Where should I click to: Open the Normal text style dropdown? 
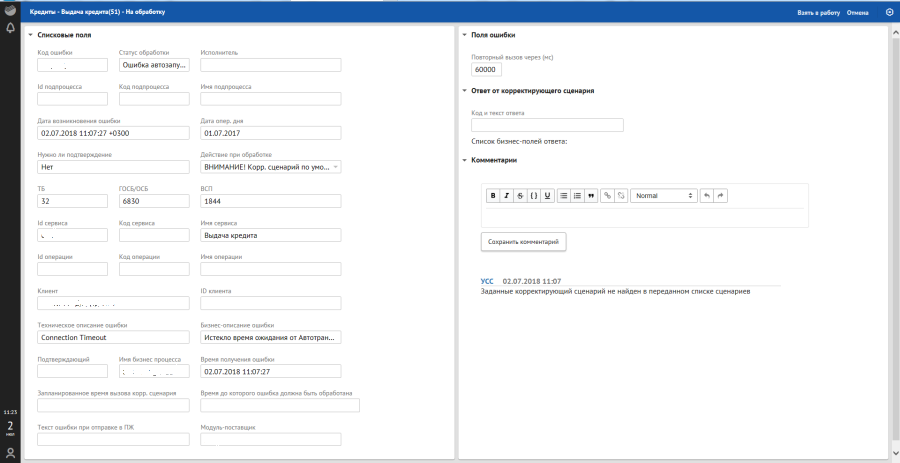coord(663,196)
